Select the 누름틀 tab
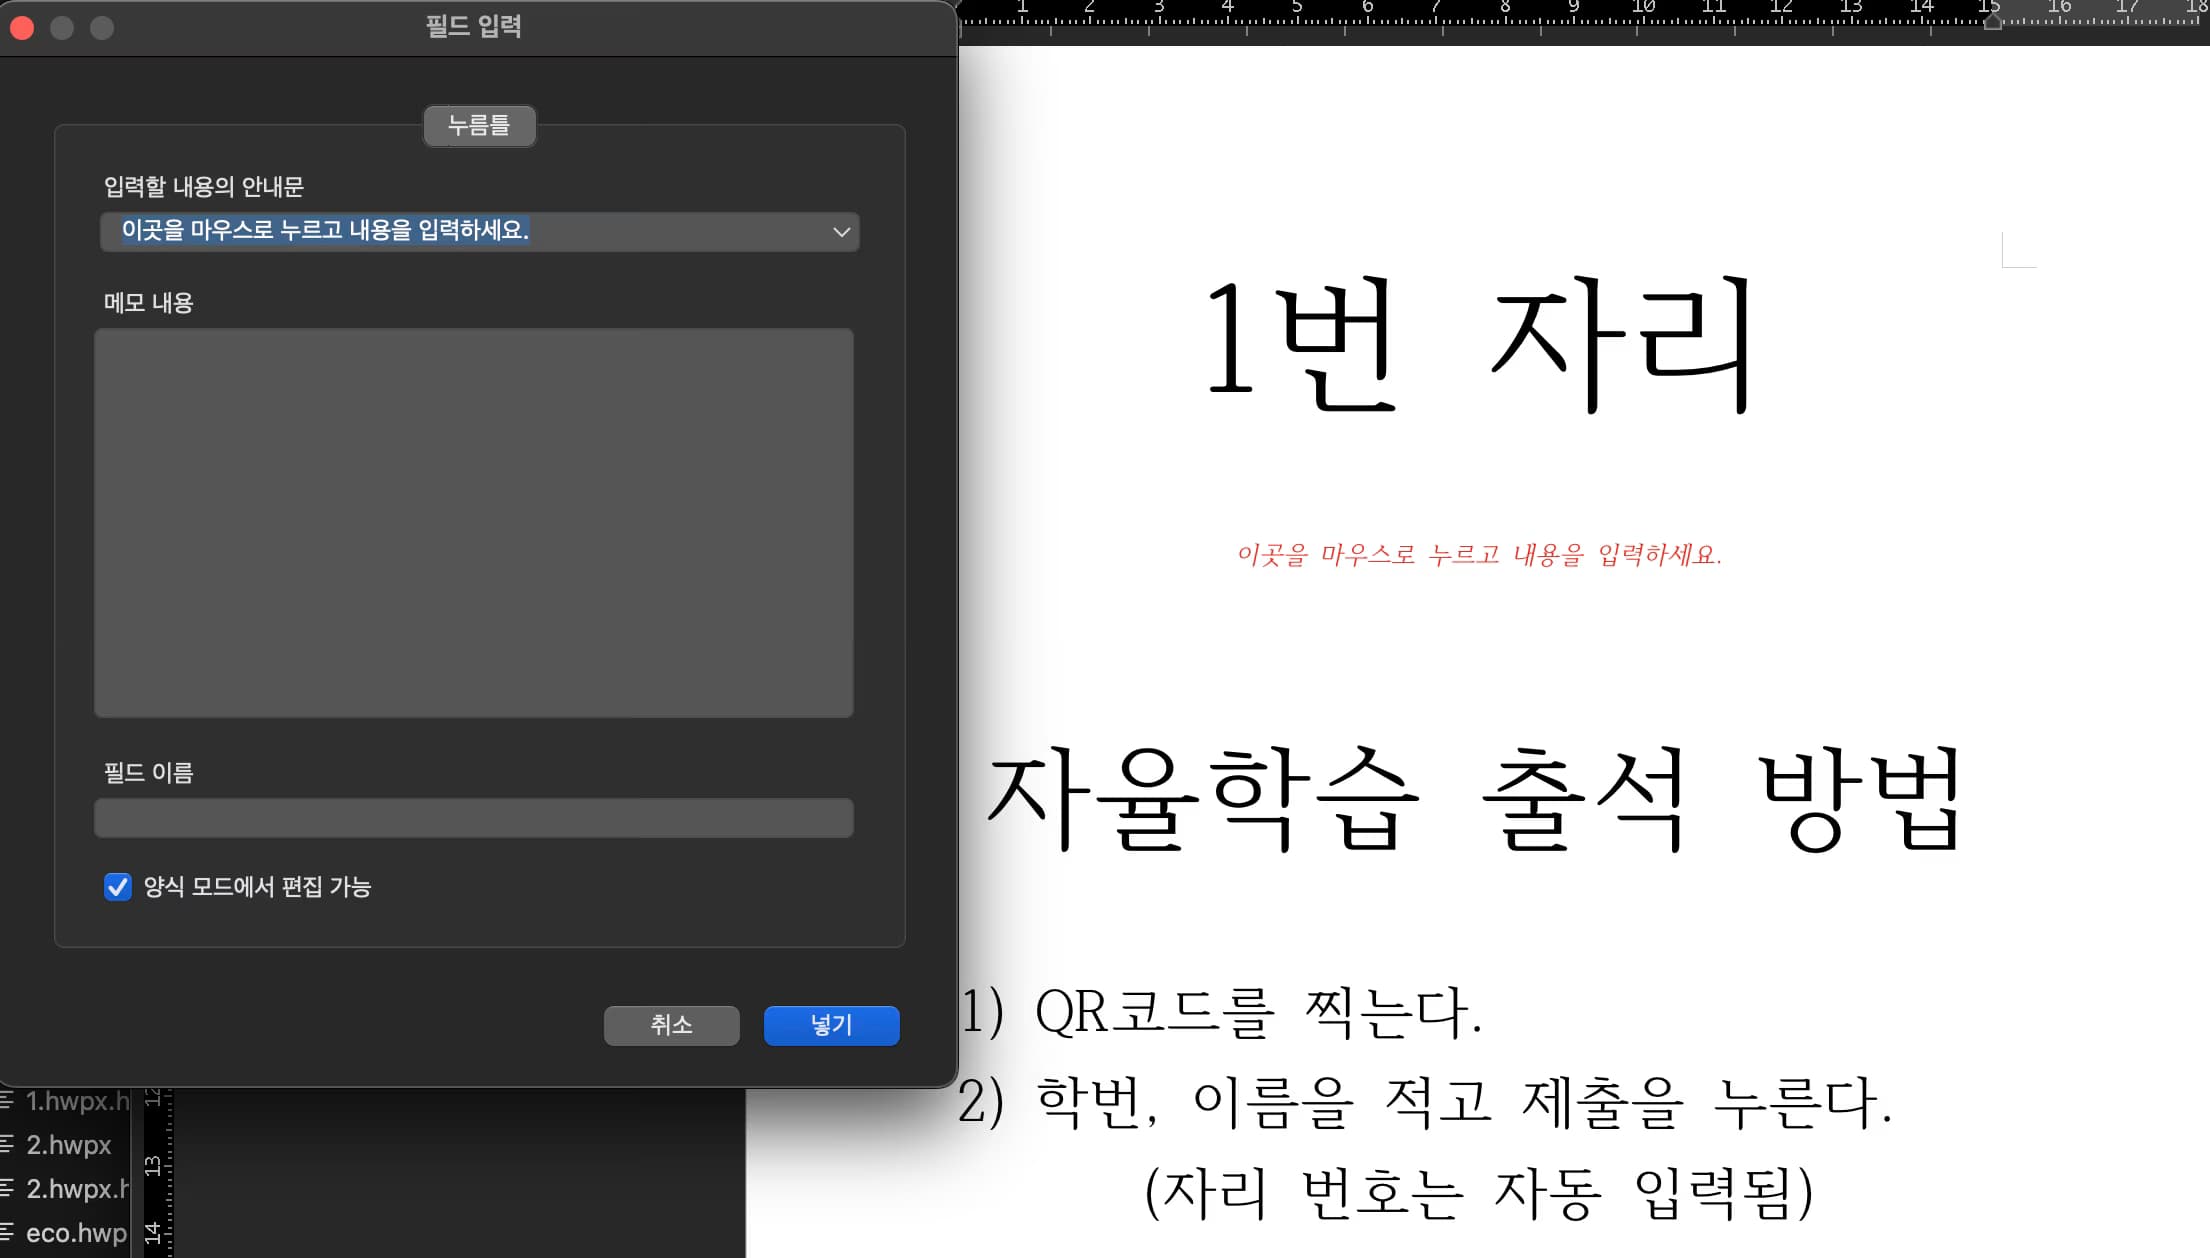This screenshot has height=1258, width=2210. tap(479, 126)
